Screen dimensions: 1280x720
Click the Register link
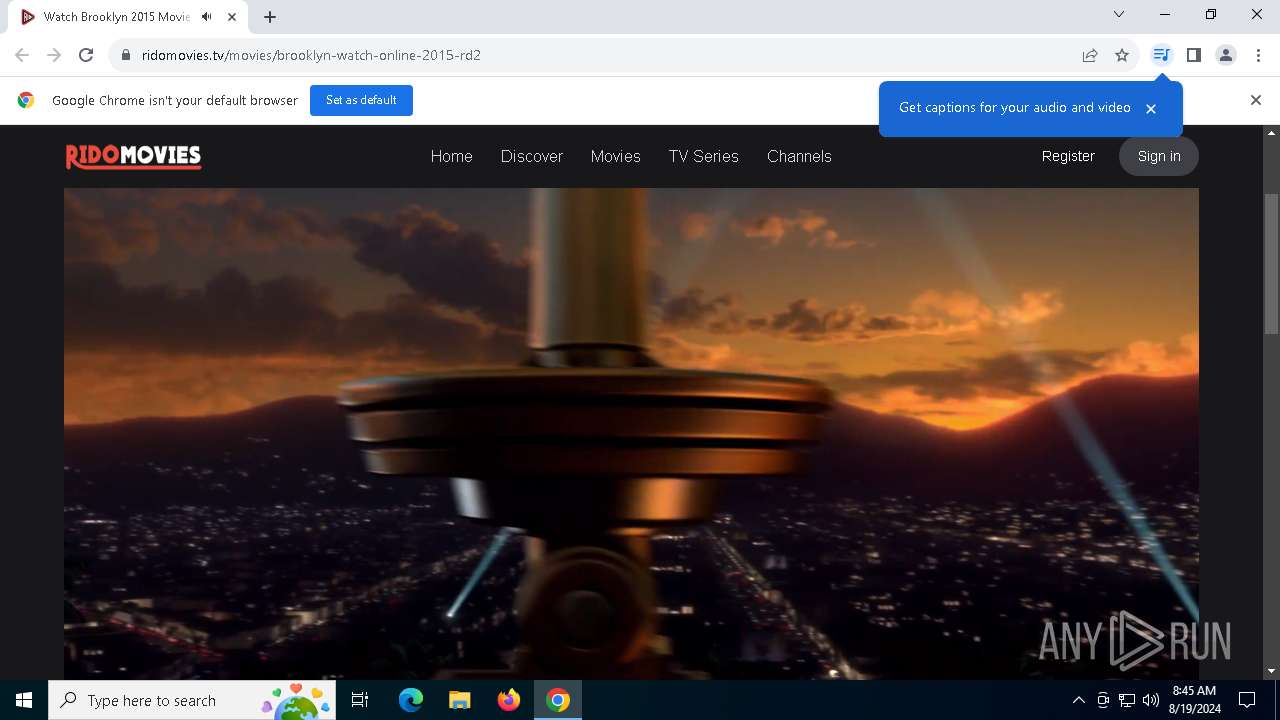(1068, 156)
